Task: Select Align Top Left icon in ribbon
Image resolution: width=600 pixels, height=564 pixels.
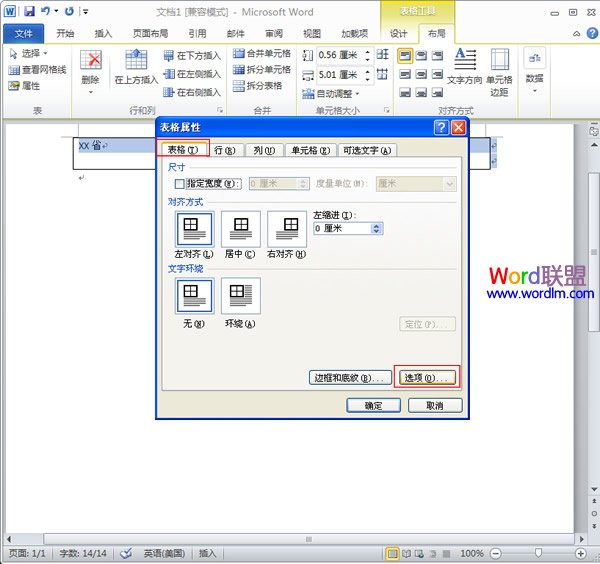Action: pos(405,56)
